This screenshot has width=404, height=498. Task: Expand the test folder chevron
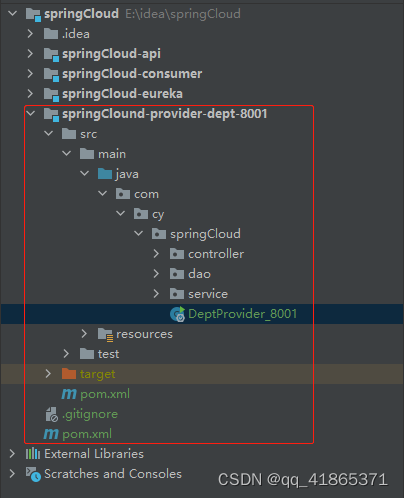66,354
